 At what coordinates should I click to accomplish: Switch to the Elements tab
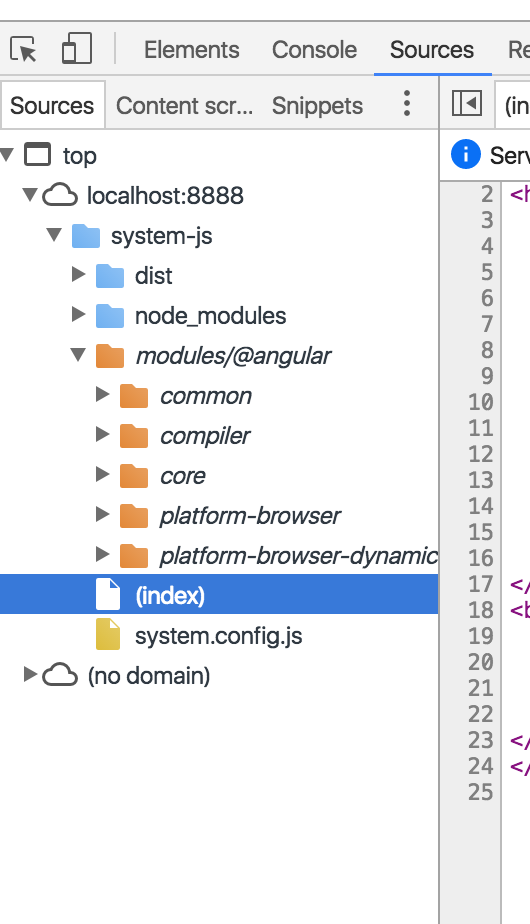(x=192, y=50)
